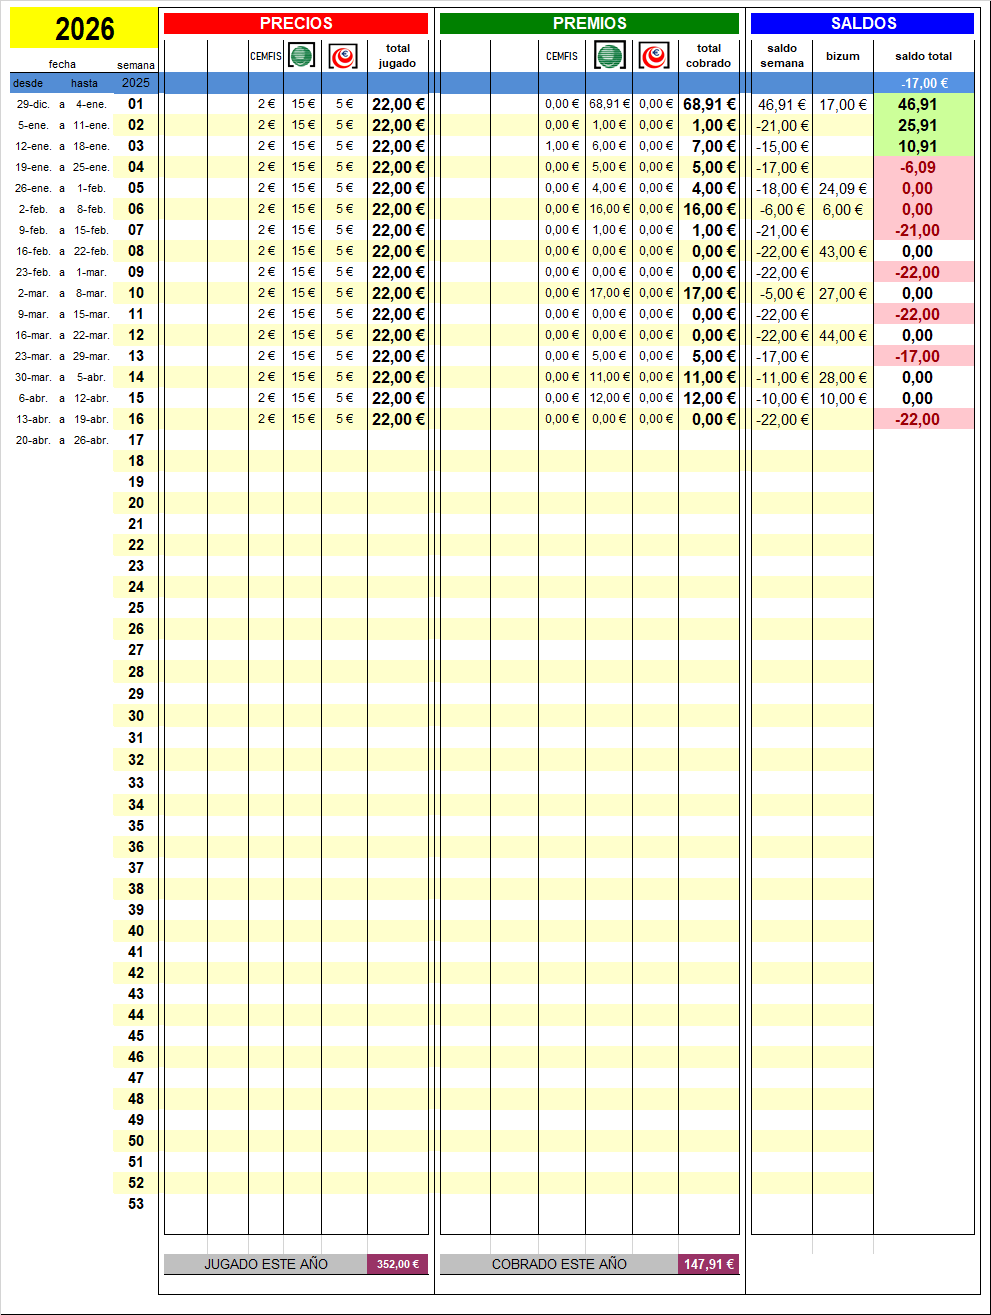
Task: Click the green lottery icon under PREMIOS
Action: click(x=609, y=55)
